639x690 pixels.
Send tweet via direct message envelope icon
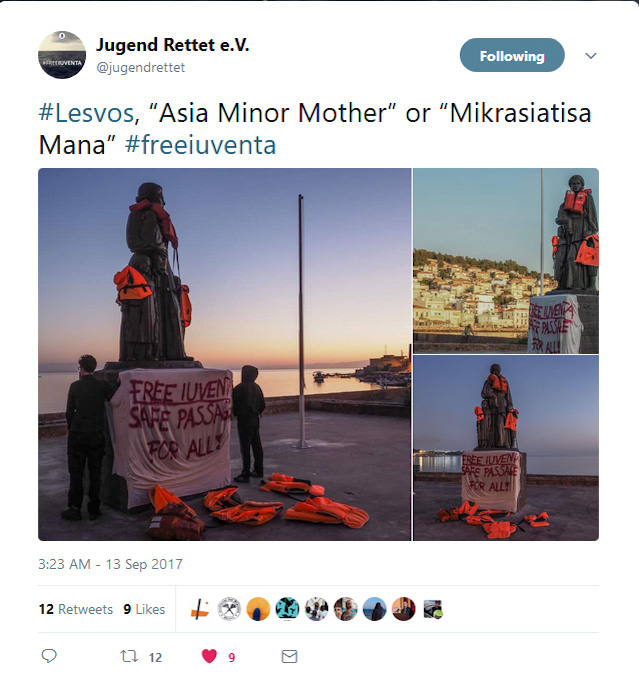289,656
